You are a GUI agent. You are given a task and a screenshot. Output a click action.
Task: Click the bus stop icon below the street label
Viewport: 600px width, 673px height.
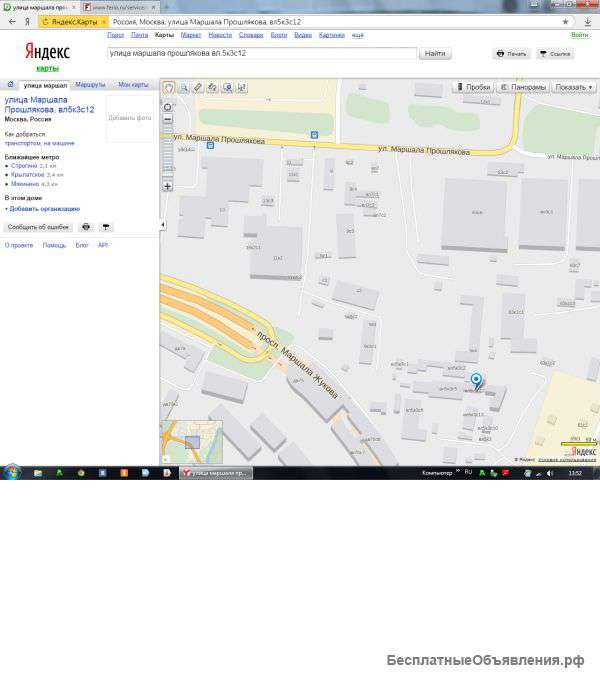[x=210, y=146]
